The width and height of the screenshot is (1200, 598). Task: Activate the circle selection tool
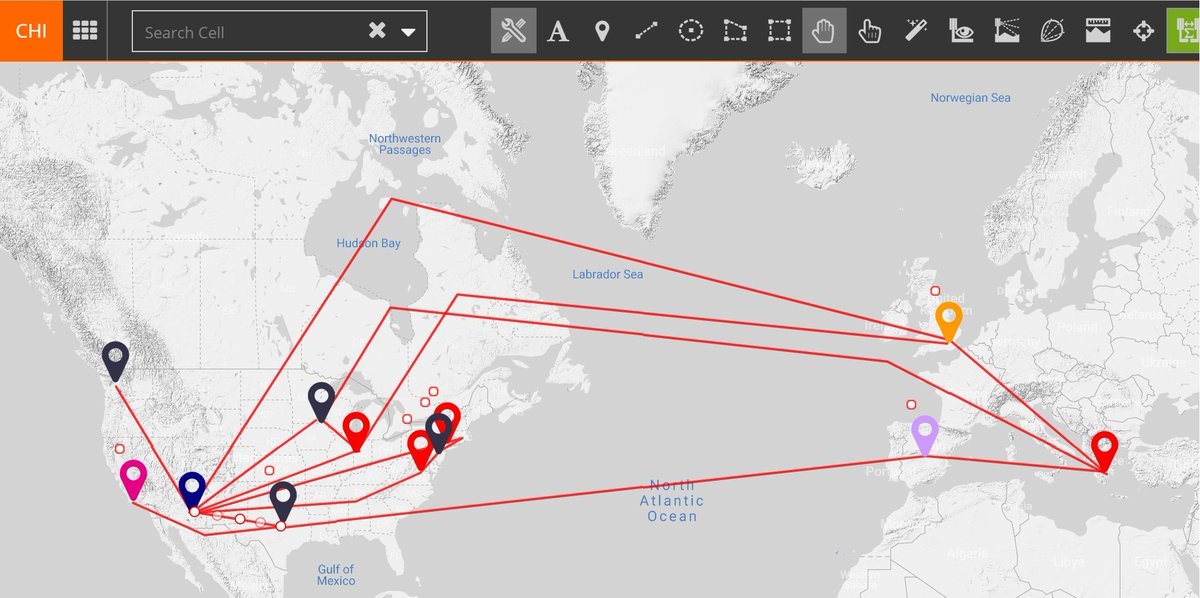click(x=690, y=31)
